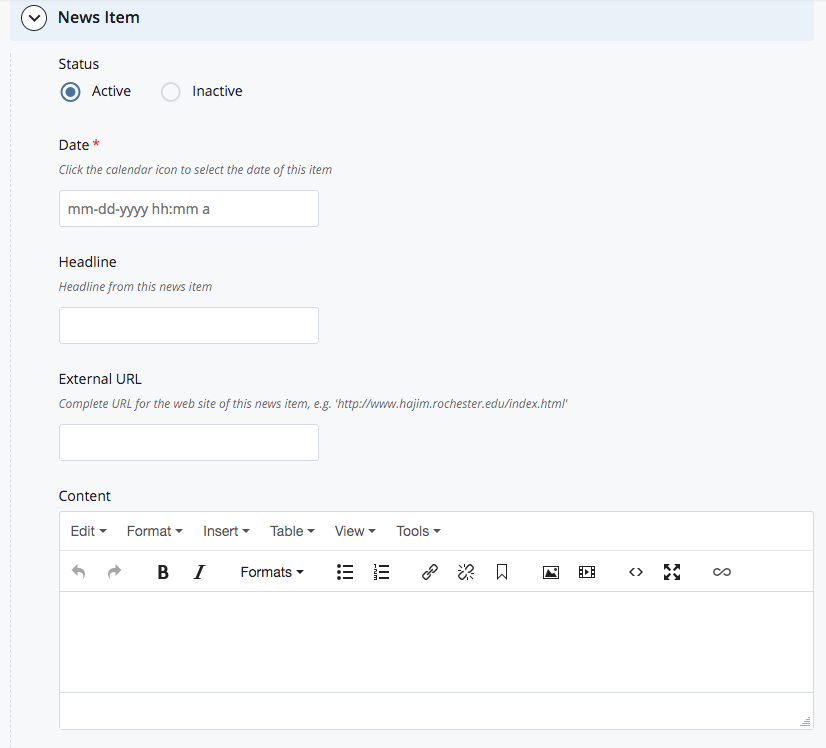Viewport: 826px width, 748px height.
Task: Click the Headline field label
Action: 87,262
